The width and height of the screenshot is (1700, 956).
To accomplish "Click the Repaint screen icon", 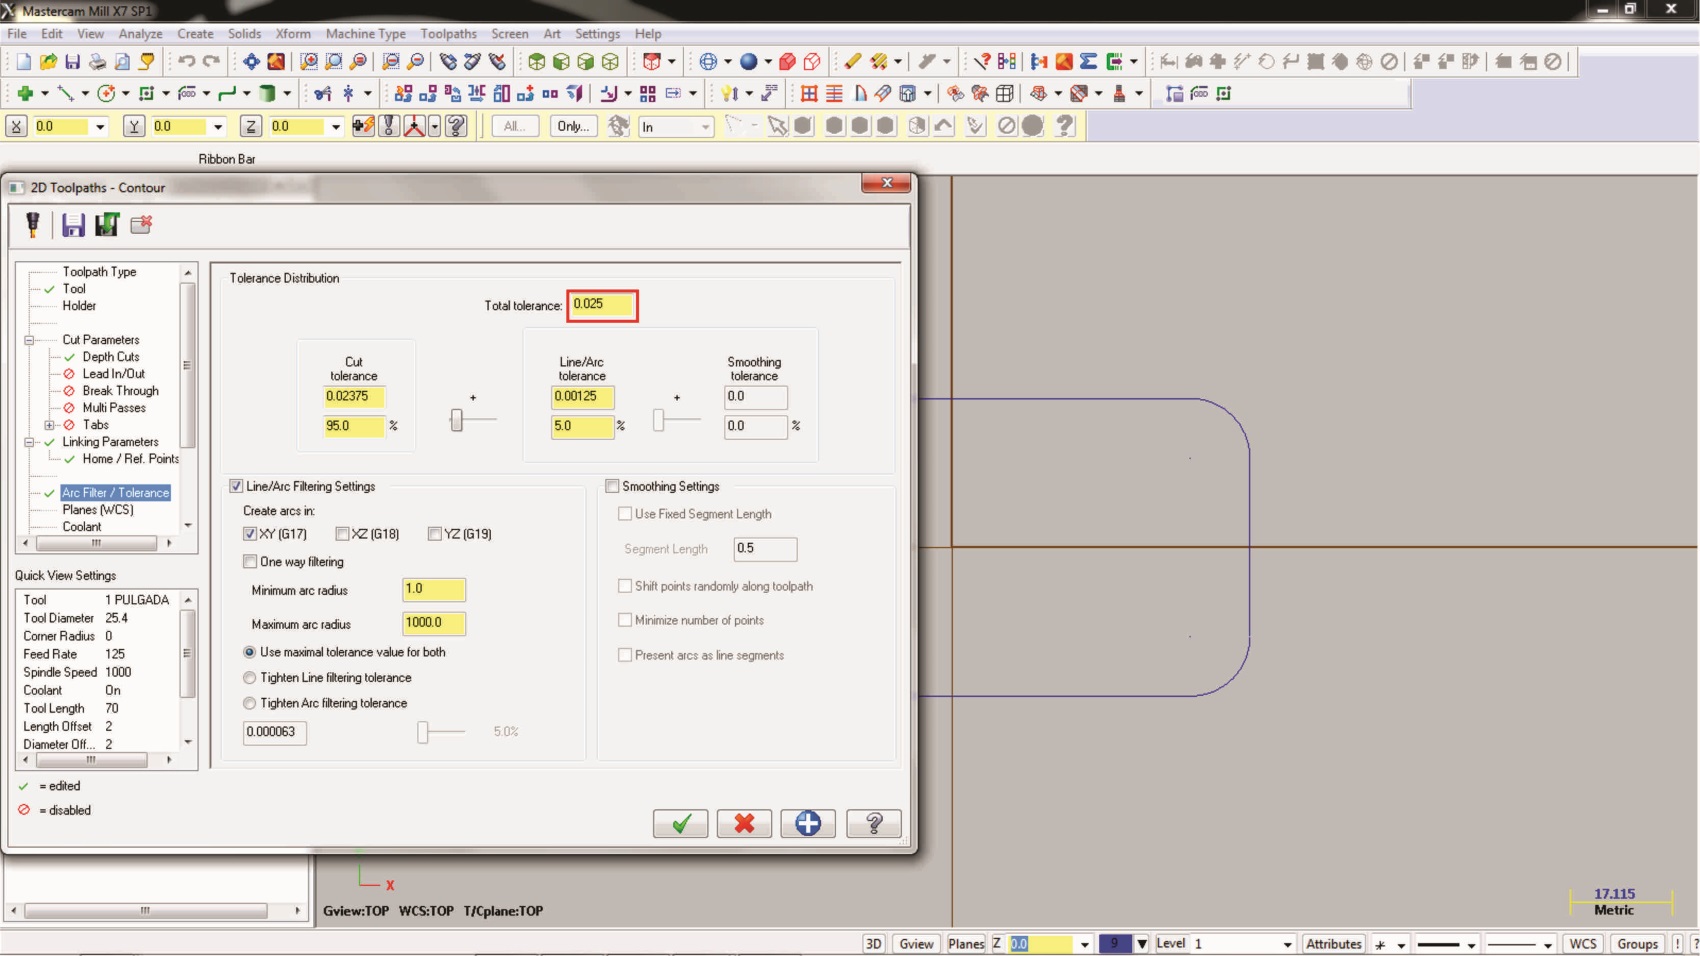I will (276, 62).
